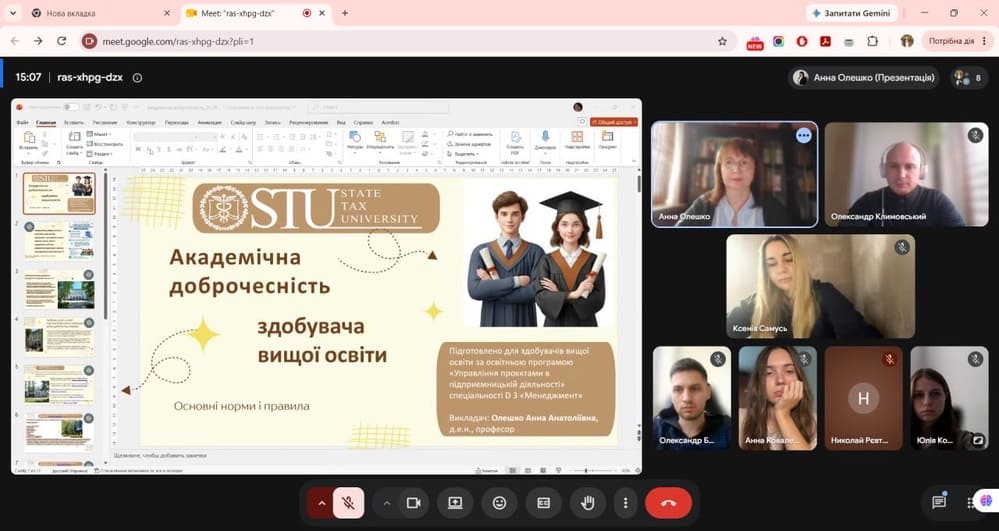
Task: Click the address bar with meet.google.com URL
Action: (x=408, y=41)
